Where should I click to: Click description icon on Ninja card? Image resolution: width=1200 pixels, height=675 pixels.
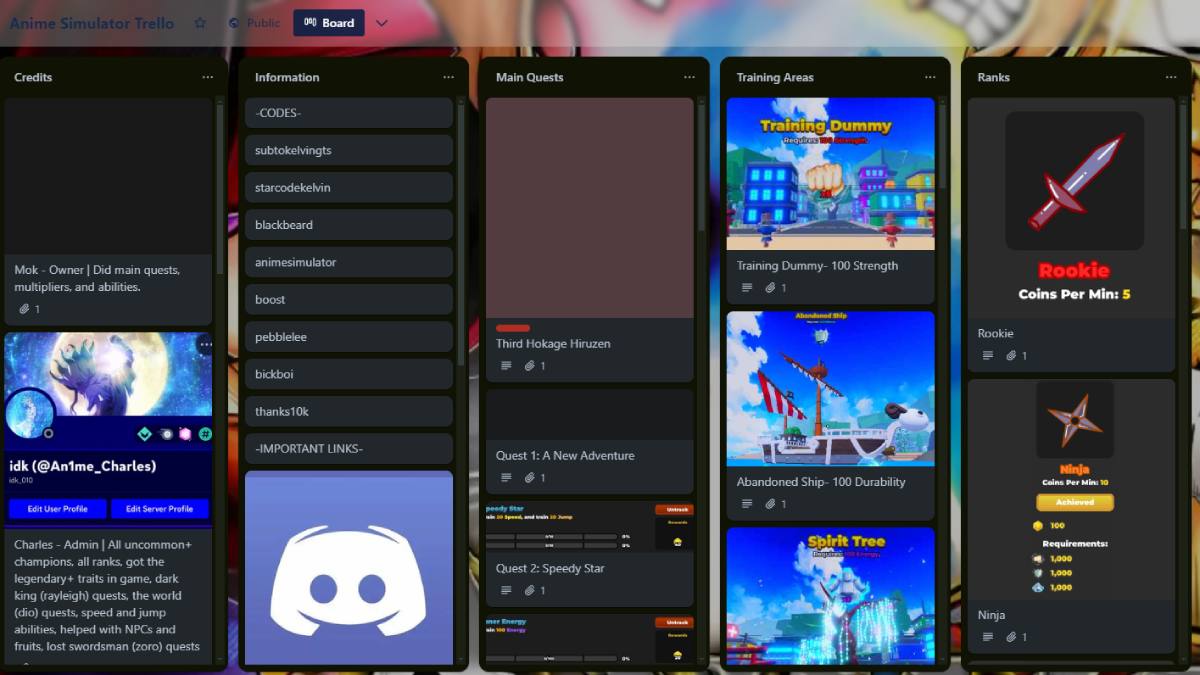click(x=988, y=637)
